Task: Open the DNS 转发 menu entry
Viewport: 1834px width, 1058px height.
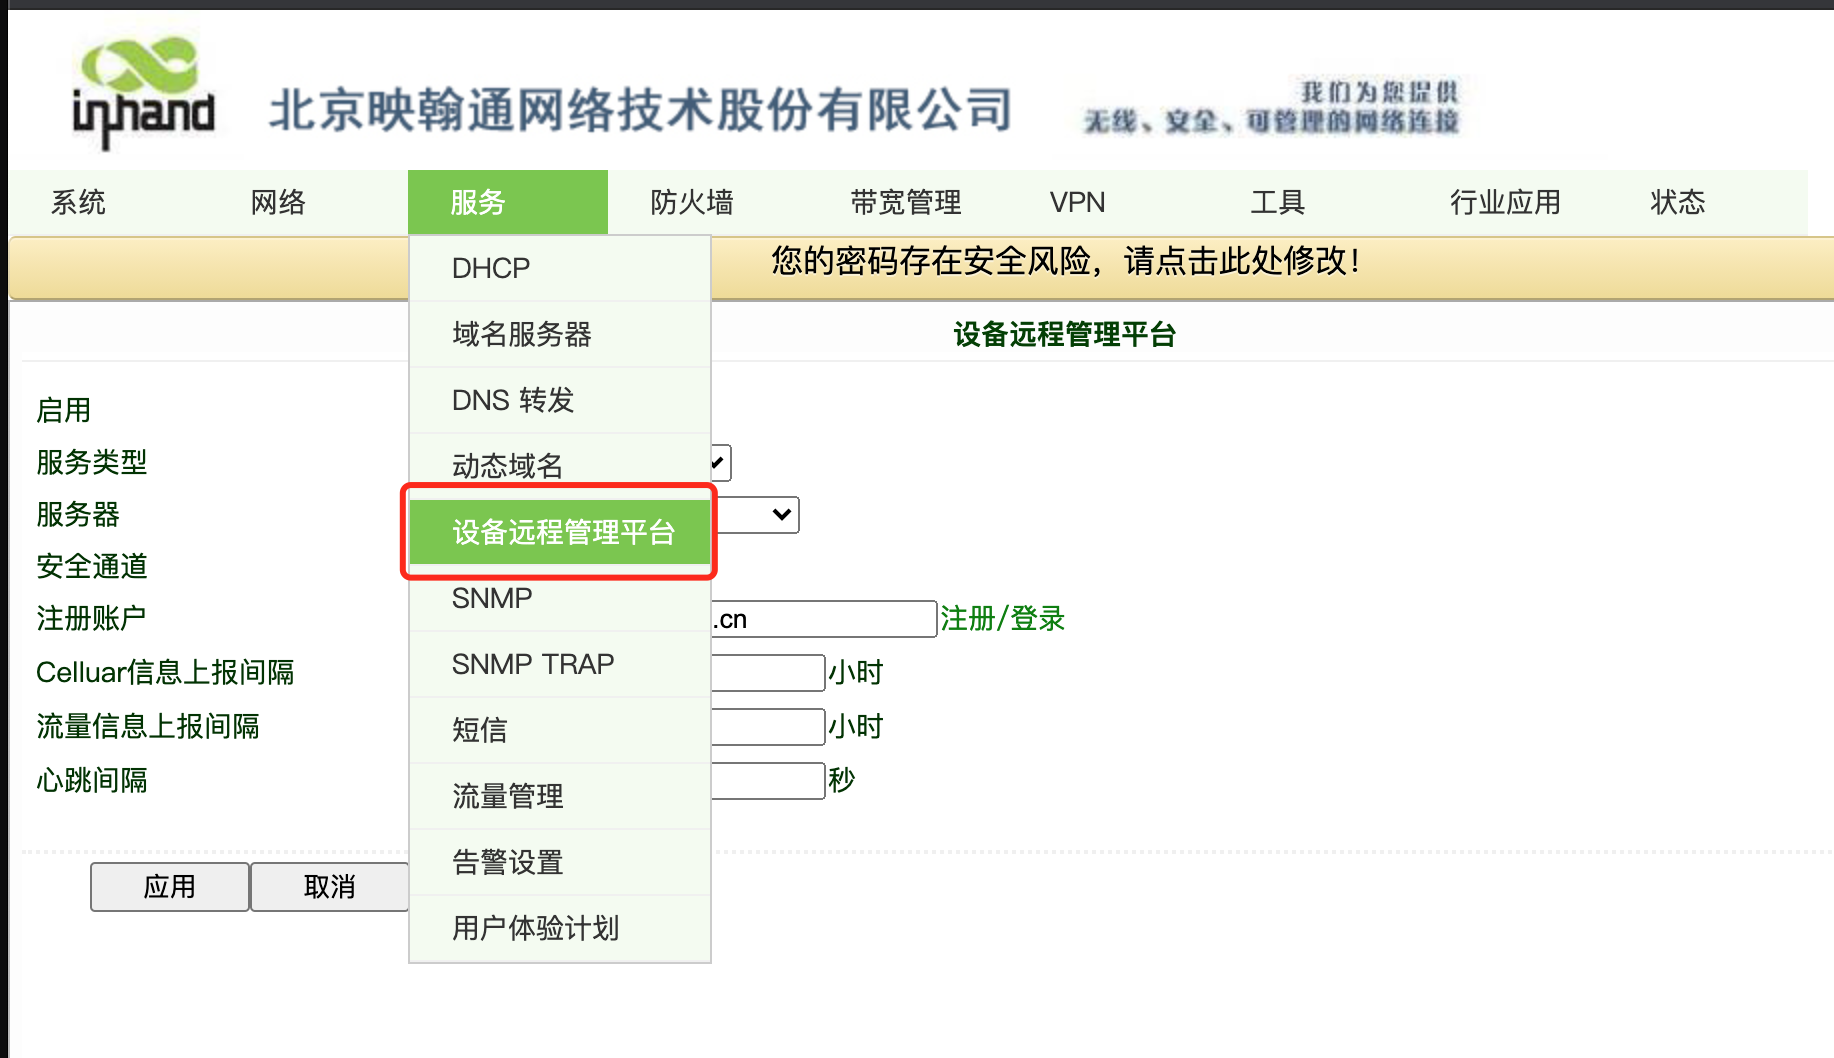Action: (x=512, y=400)
